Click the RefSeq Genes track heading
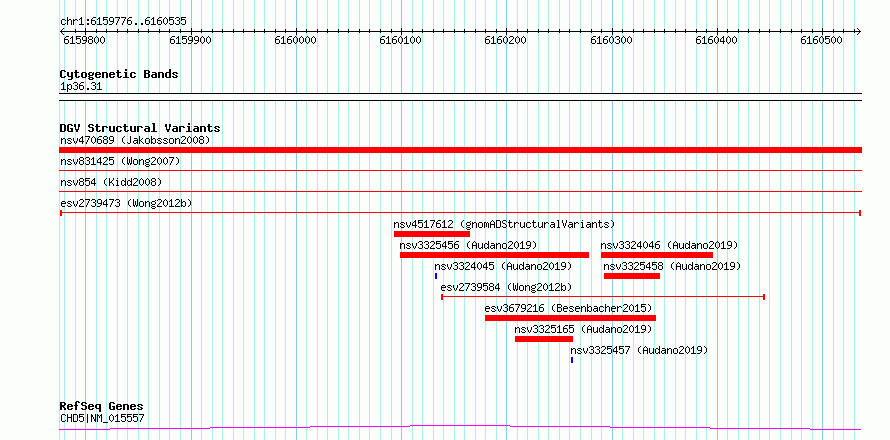Viewport: 890px width, 440px height. point(101,406)
